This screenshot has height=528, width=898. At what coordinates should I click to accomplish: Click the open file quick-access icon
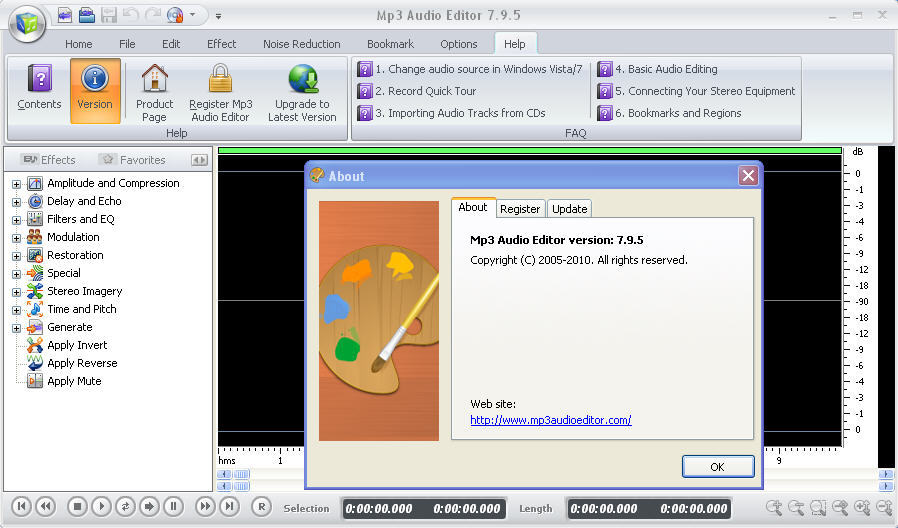coord(86,15)
